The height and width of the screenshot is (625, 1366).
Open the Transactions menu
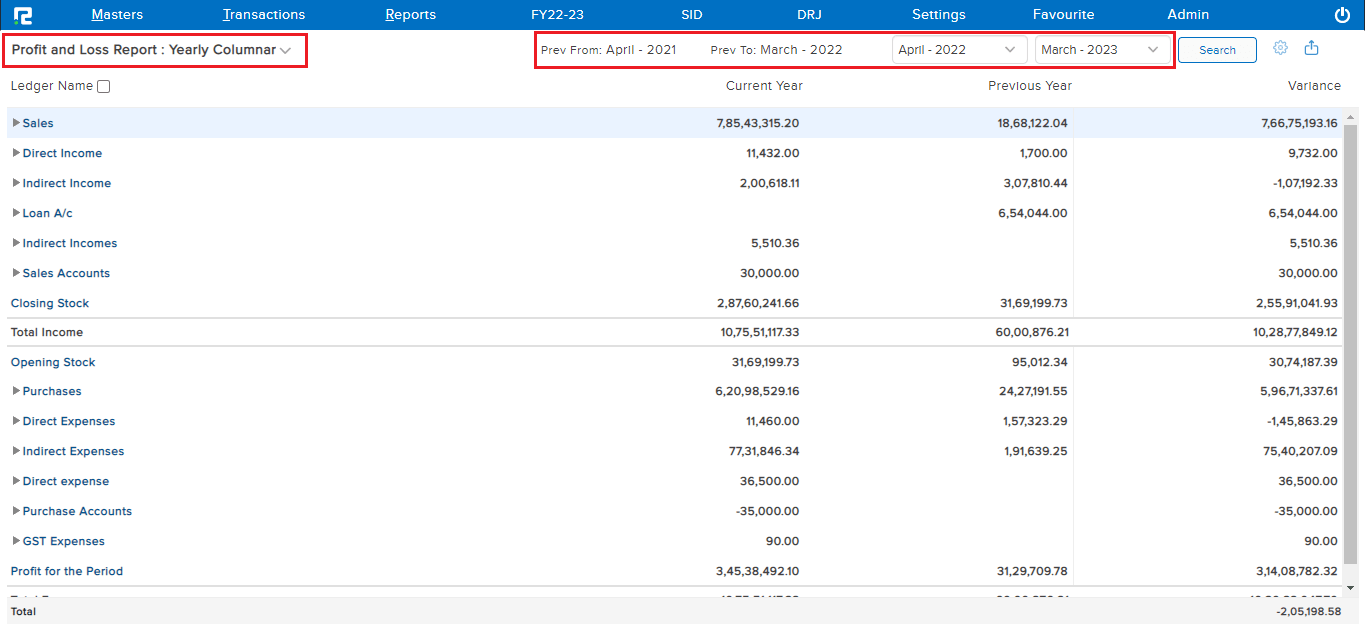coord(264,15)
